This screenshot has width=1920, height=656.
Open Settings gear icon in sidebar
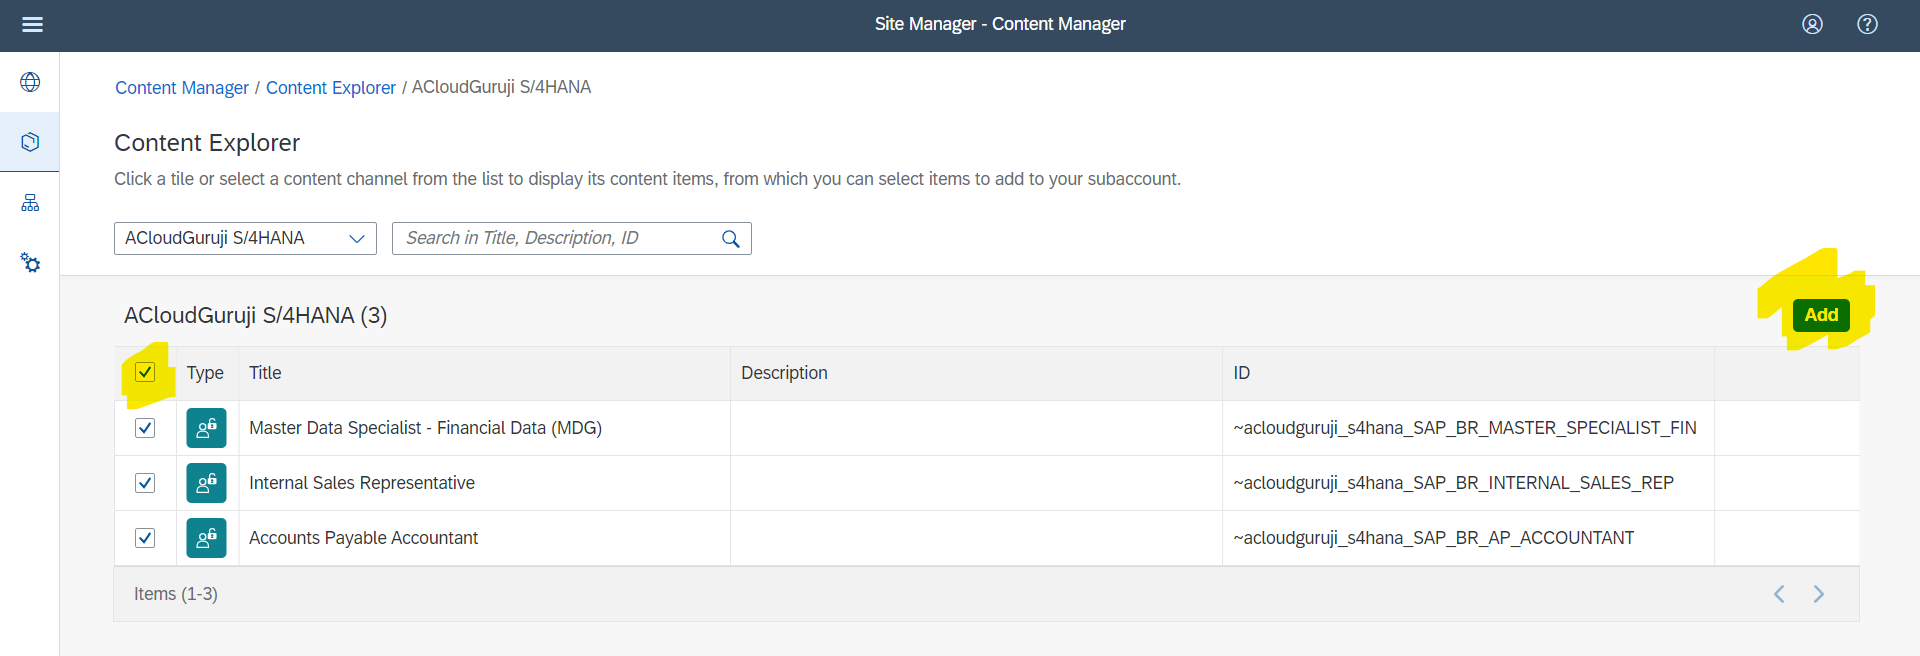tap(30, 263)
